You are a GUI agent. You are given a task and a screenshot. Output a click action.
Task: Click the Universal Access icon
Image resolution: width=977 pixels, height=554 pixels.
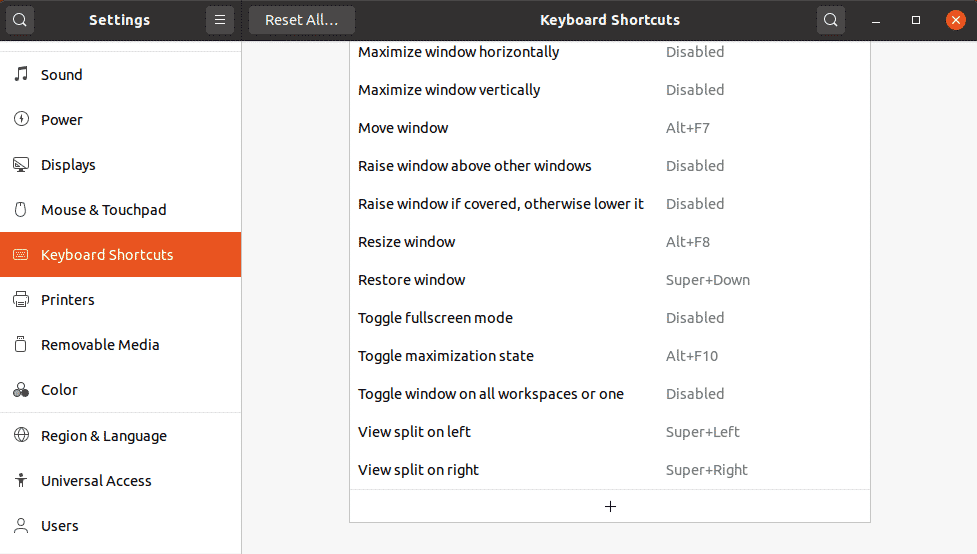coord(21,481)
